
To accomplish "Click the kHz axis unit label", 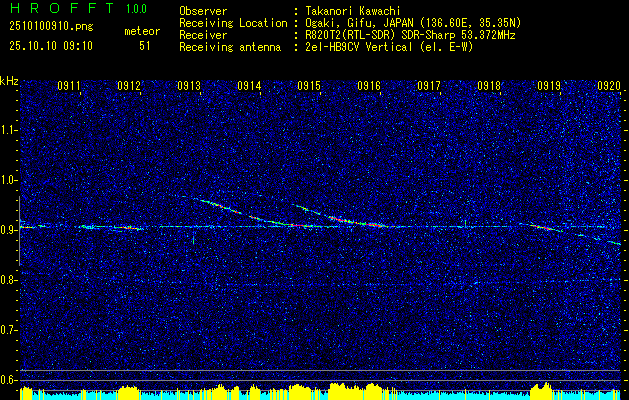I will tap(9, 81).
